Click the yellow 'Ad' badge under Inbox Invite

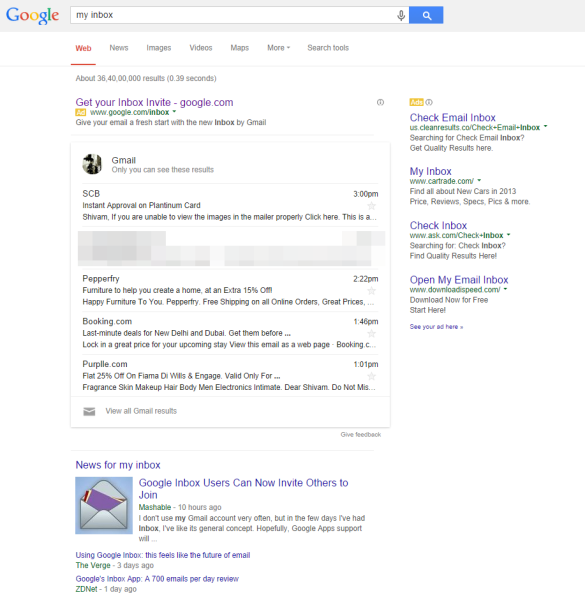click(x=81, y=112)
